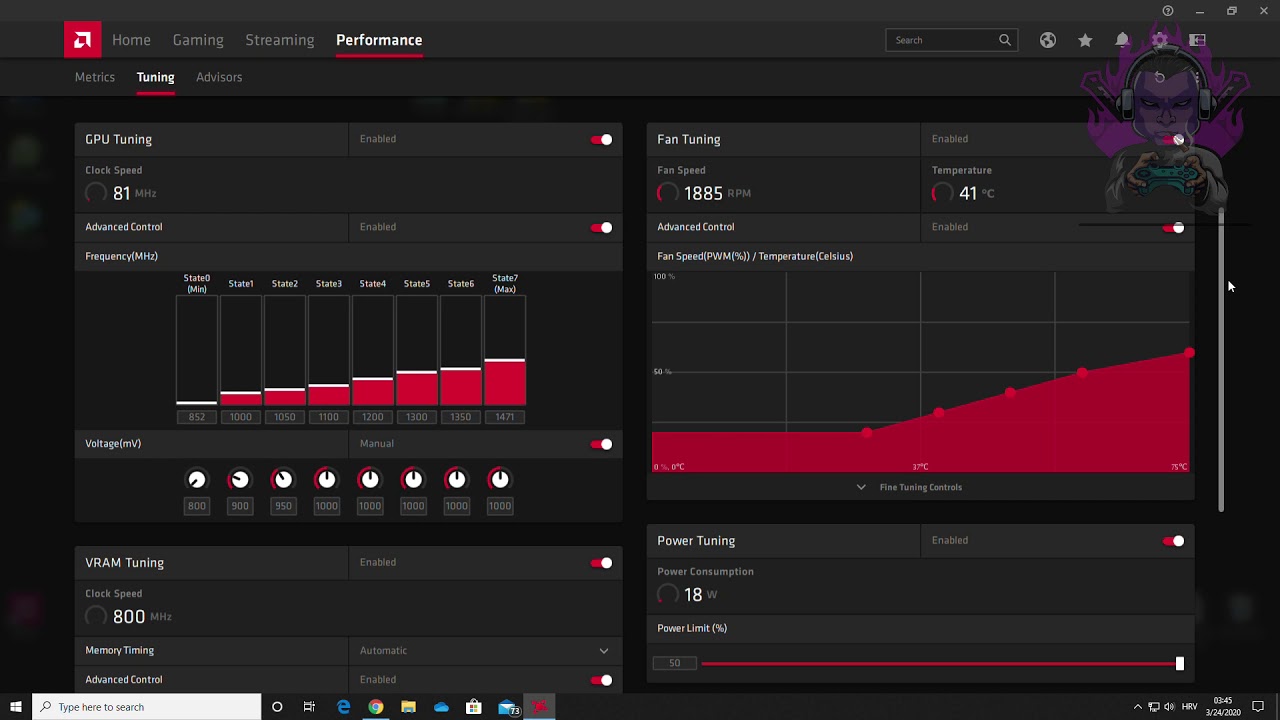
Task: Click the State7 frequency value 1471
Action: click(505, 417)
